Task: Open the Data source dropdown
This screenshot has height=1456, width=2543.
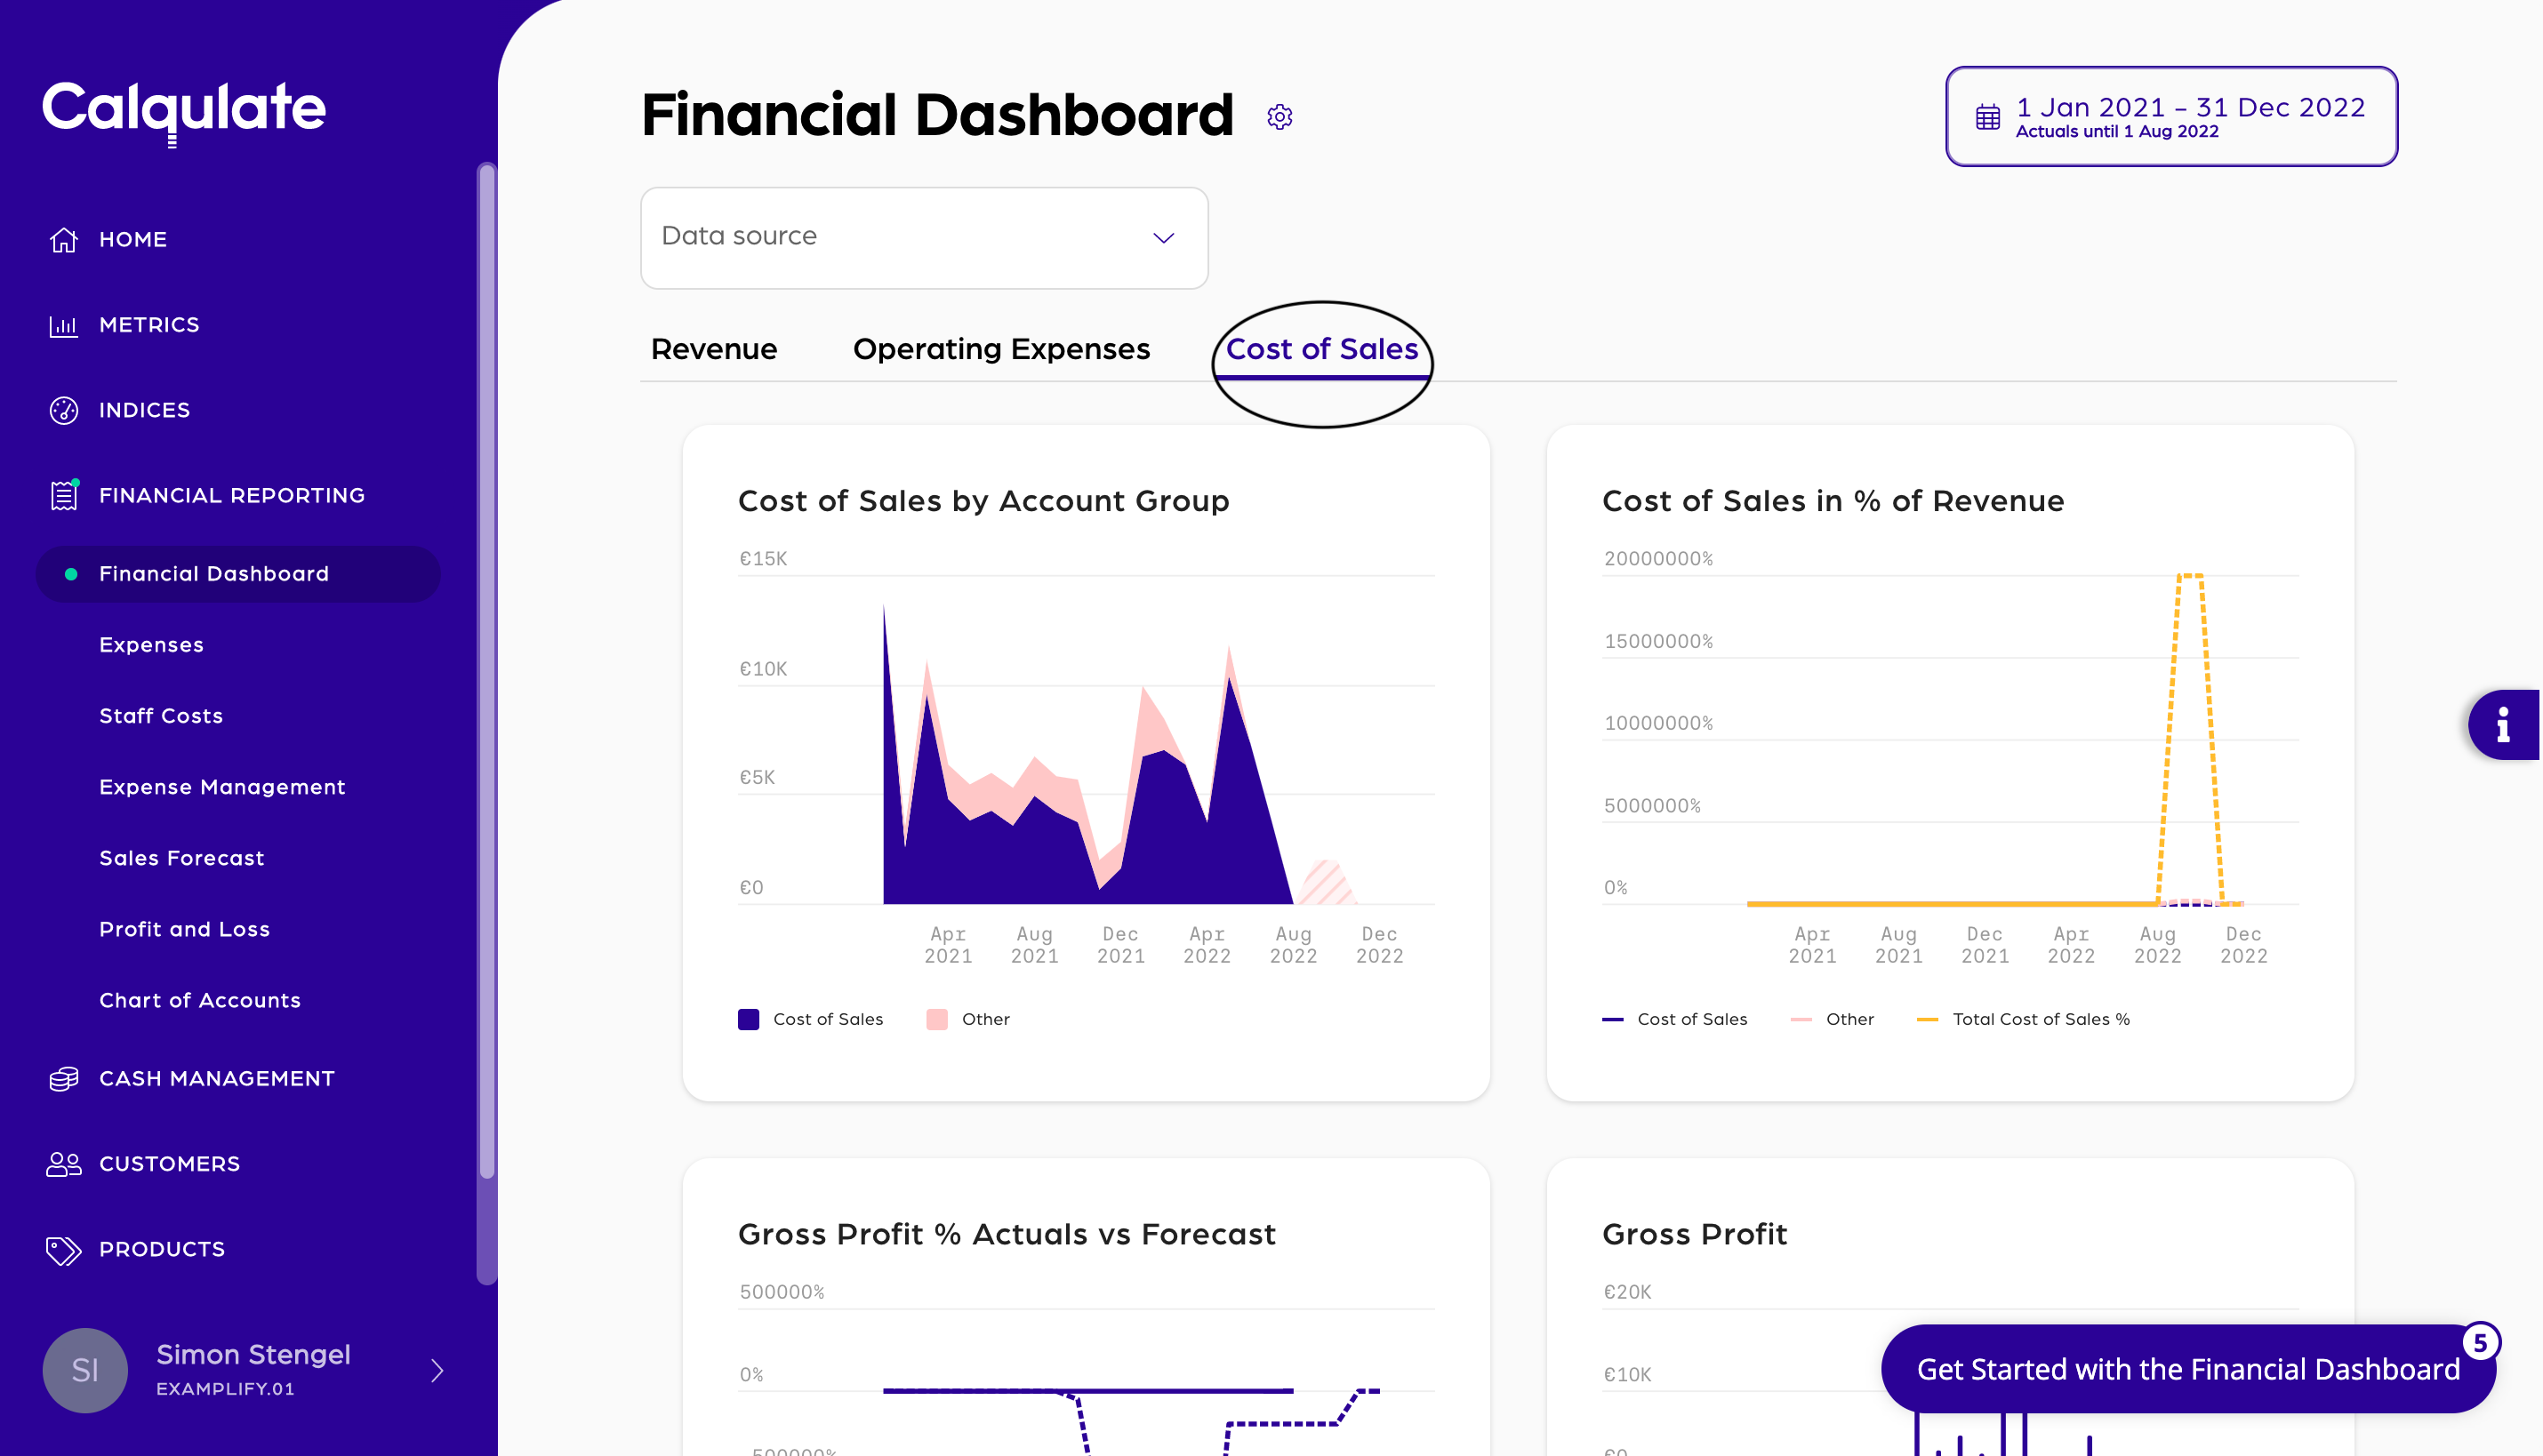Action: 923,238
